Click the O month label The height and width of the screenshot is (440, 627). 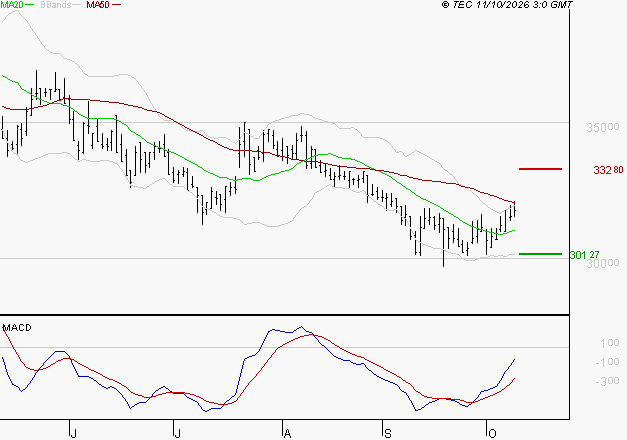(x=492, y=433)
